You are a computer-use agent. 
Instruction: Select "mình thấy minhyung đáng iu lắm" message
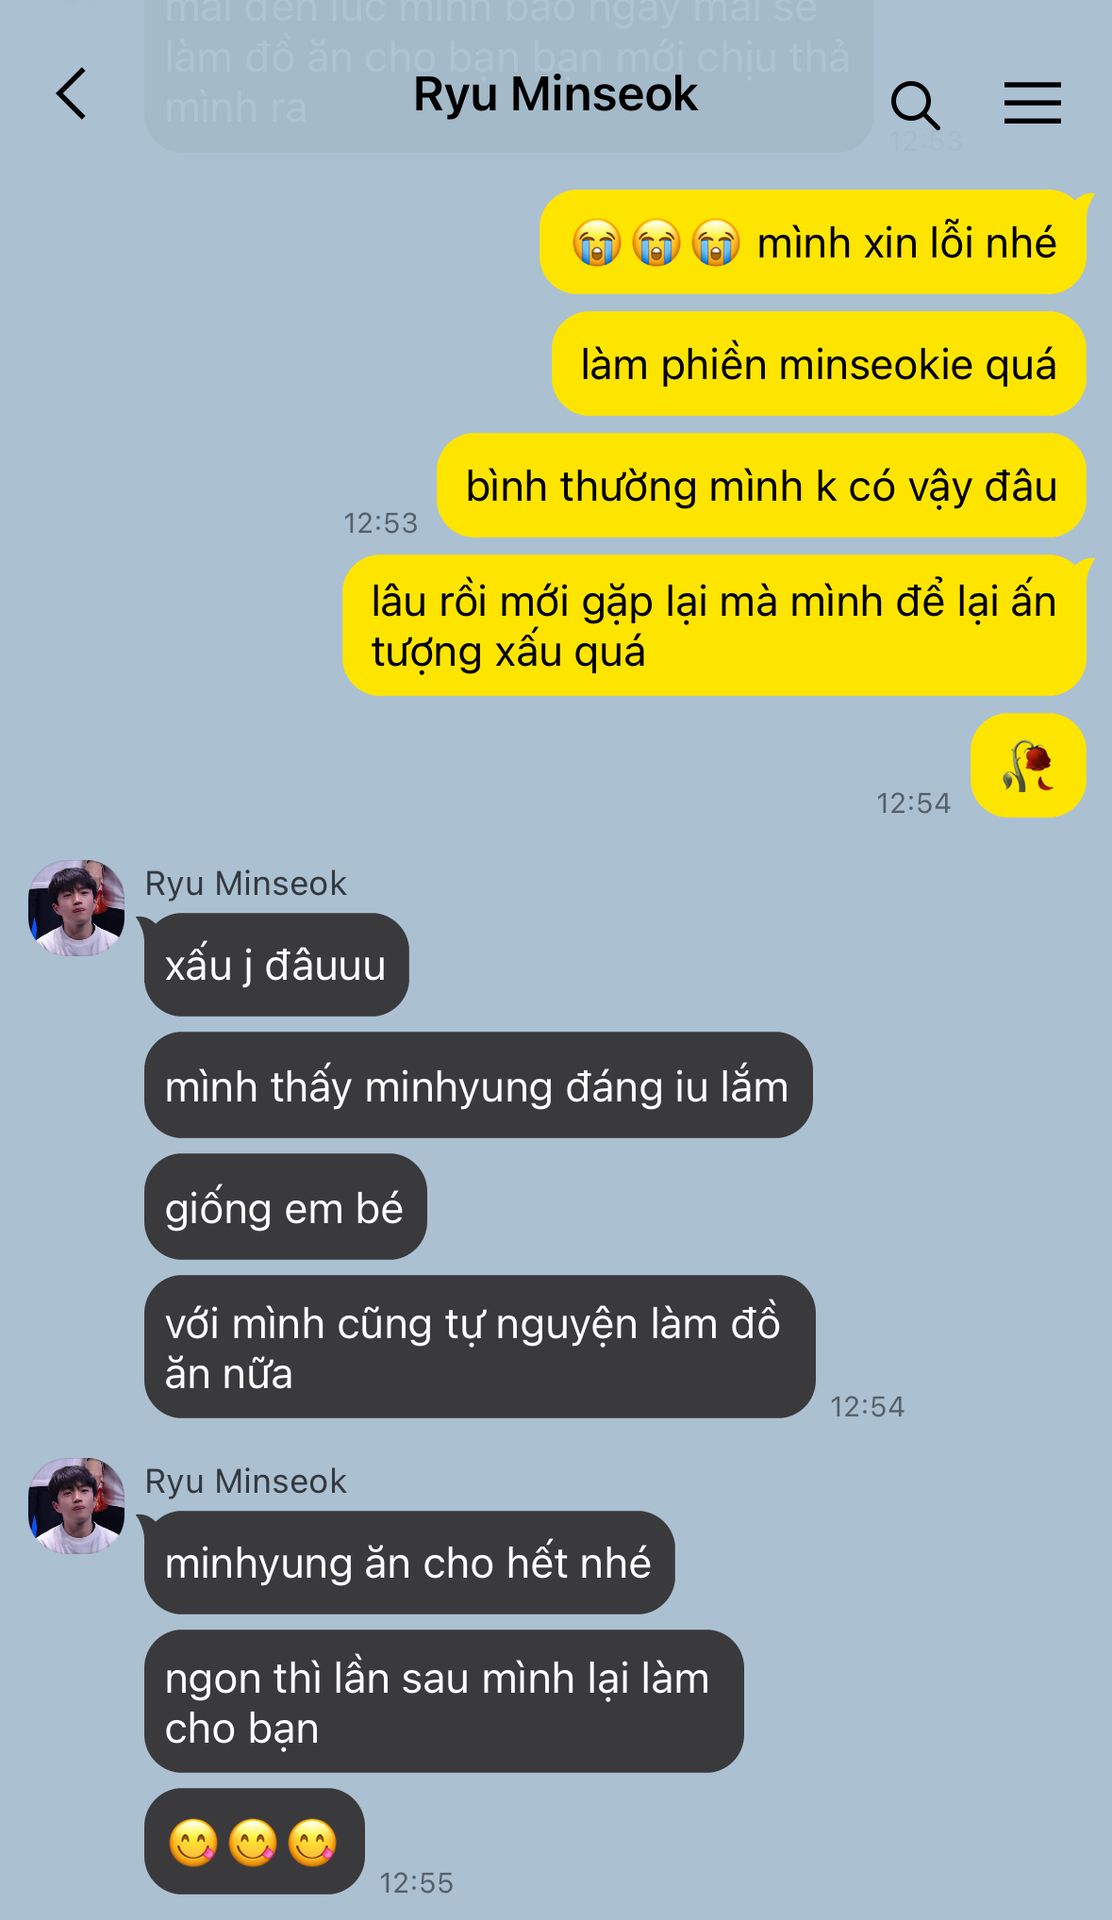click(x=478, y=1086)
